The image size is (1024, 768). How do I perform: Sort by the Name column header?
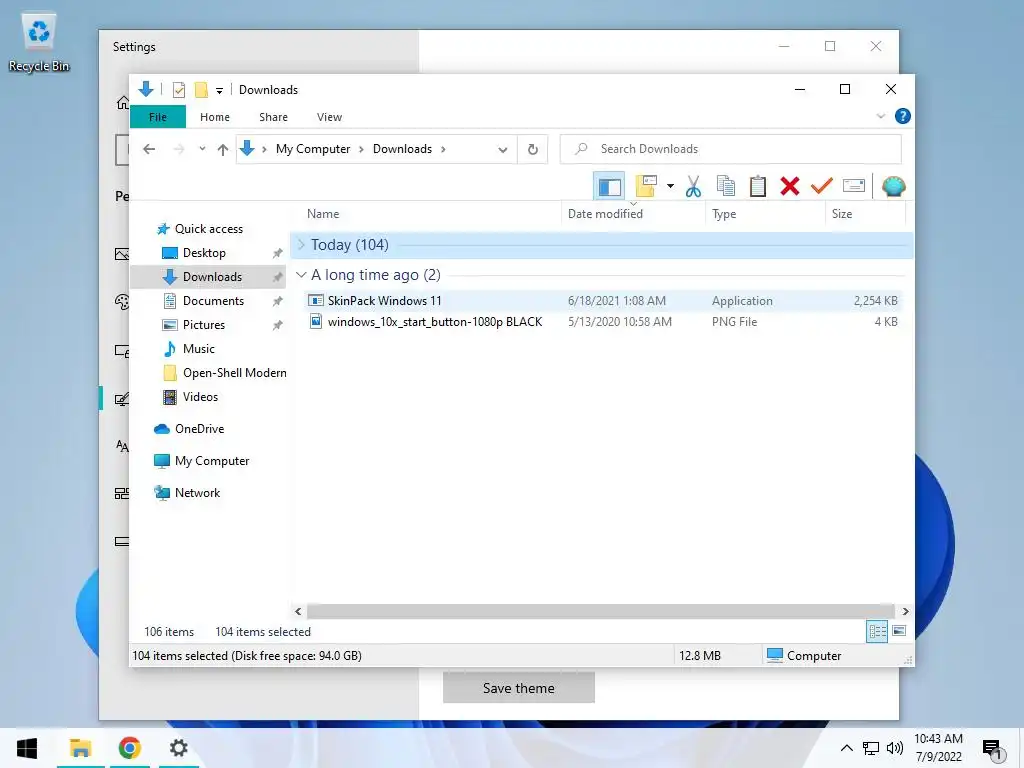(x=323, y=214)
